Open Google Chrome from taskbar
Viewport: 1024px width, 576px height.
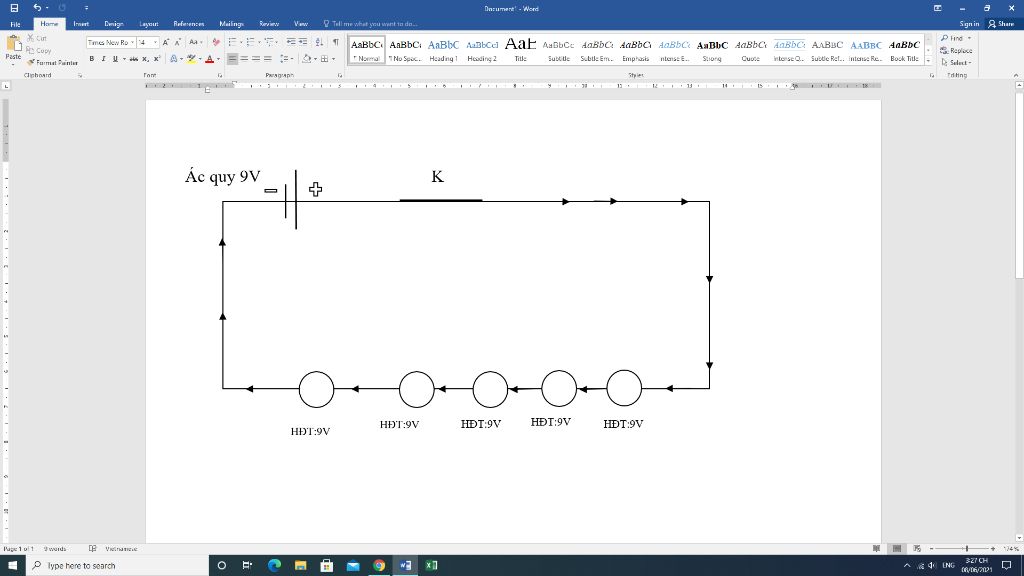point(379,566)
